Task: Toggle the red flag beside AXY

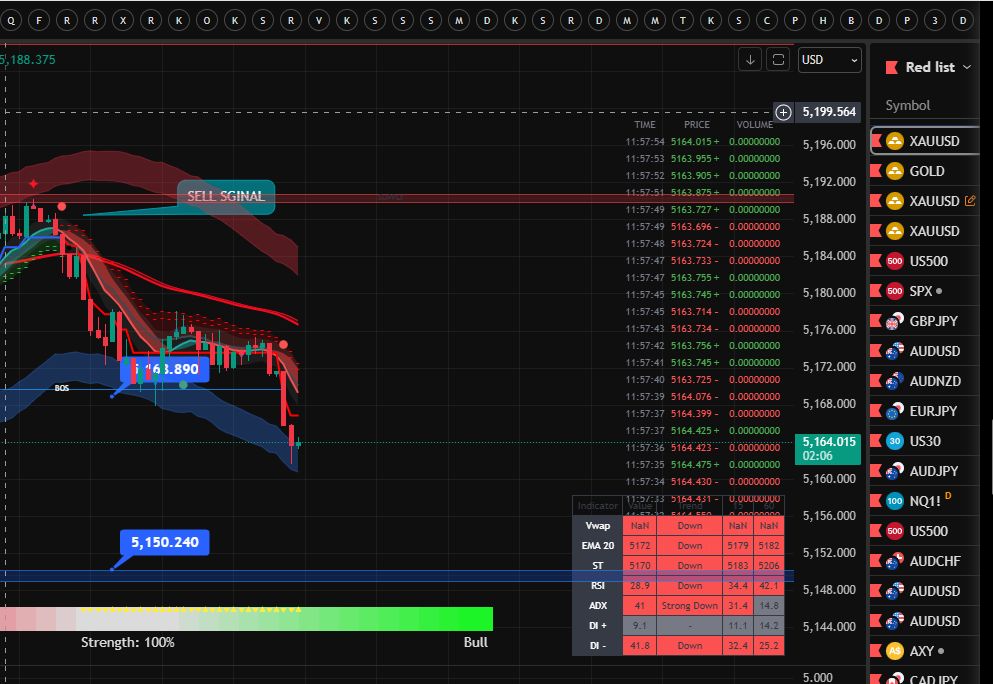Action: click(877, 651)
